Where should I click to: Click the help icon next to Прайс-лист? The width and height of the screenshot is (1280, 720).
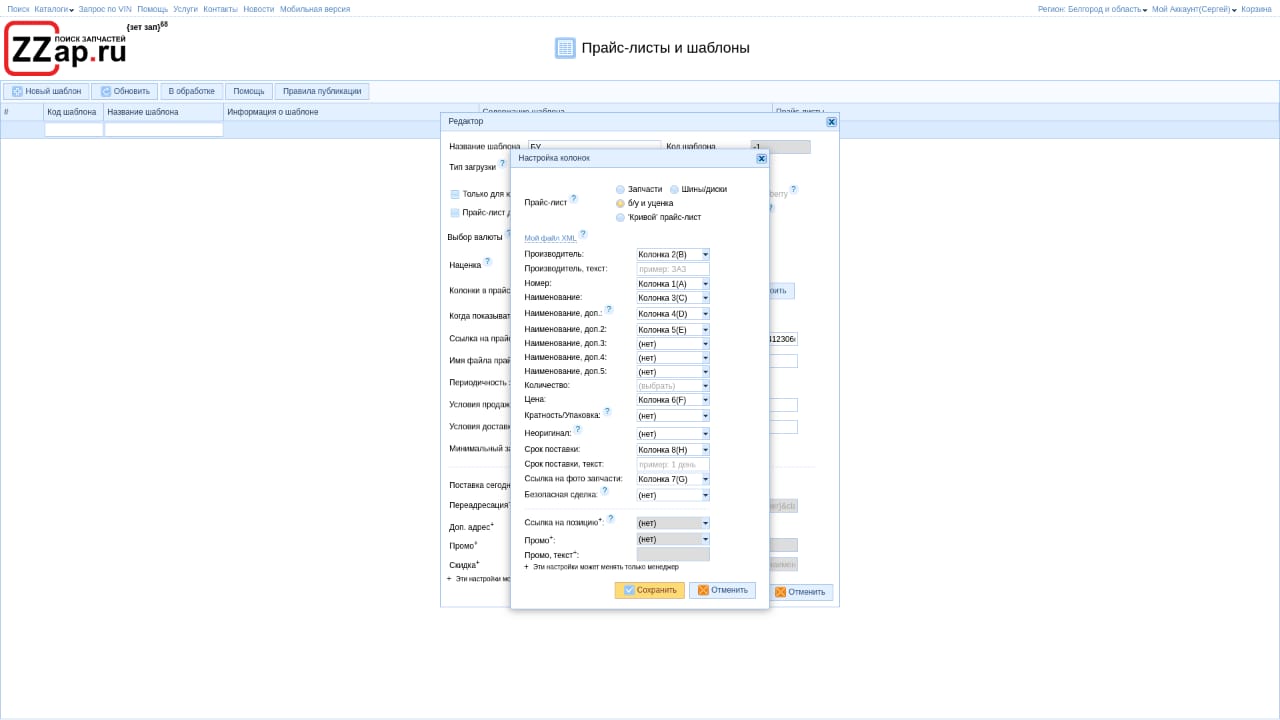coord(573,199)
